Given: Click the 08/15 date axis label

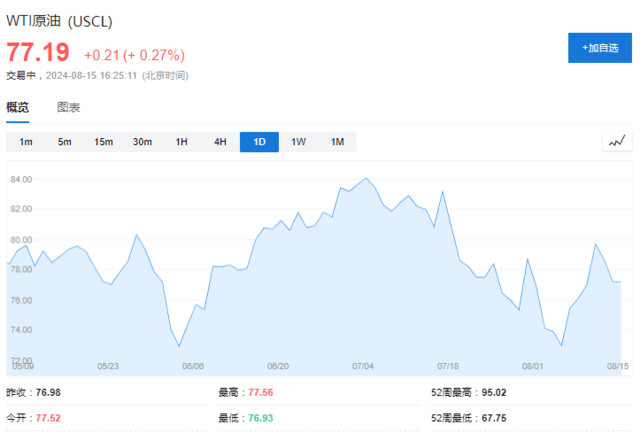Looking at the screenshot, I should (618, 366).
